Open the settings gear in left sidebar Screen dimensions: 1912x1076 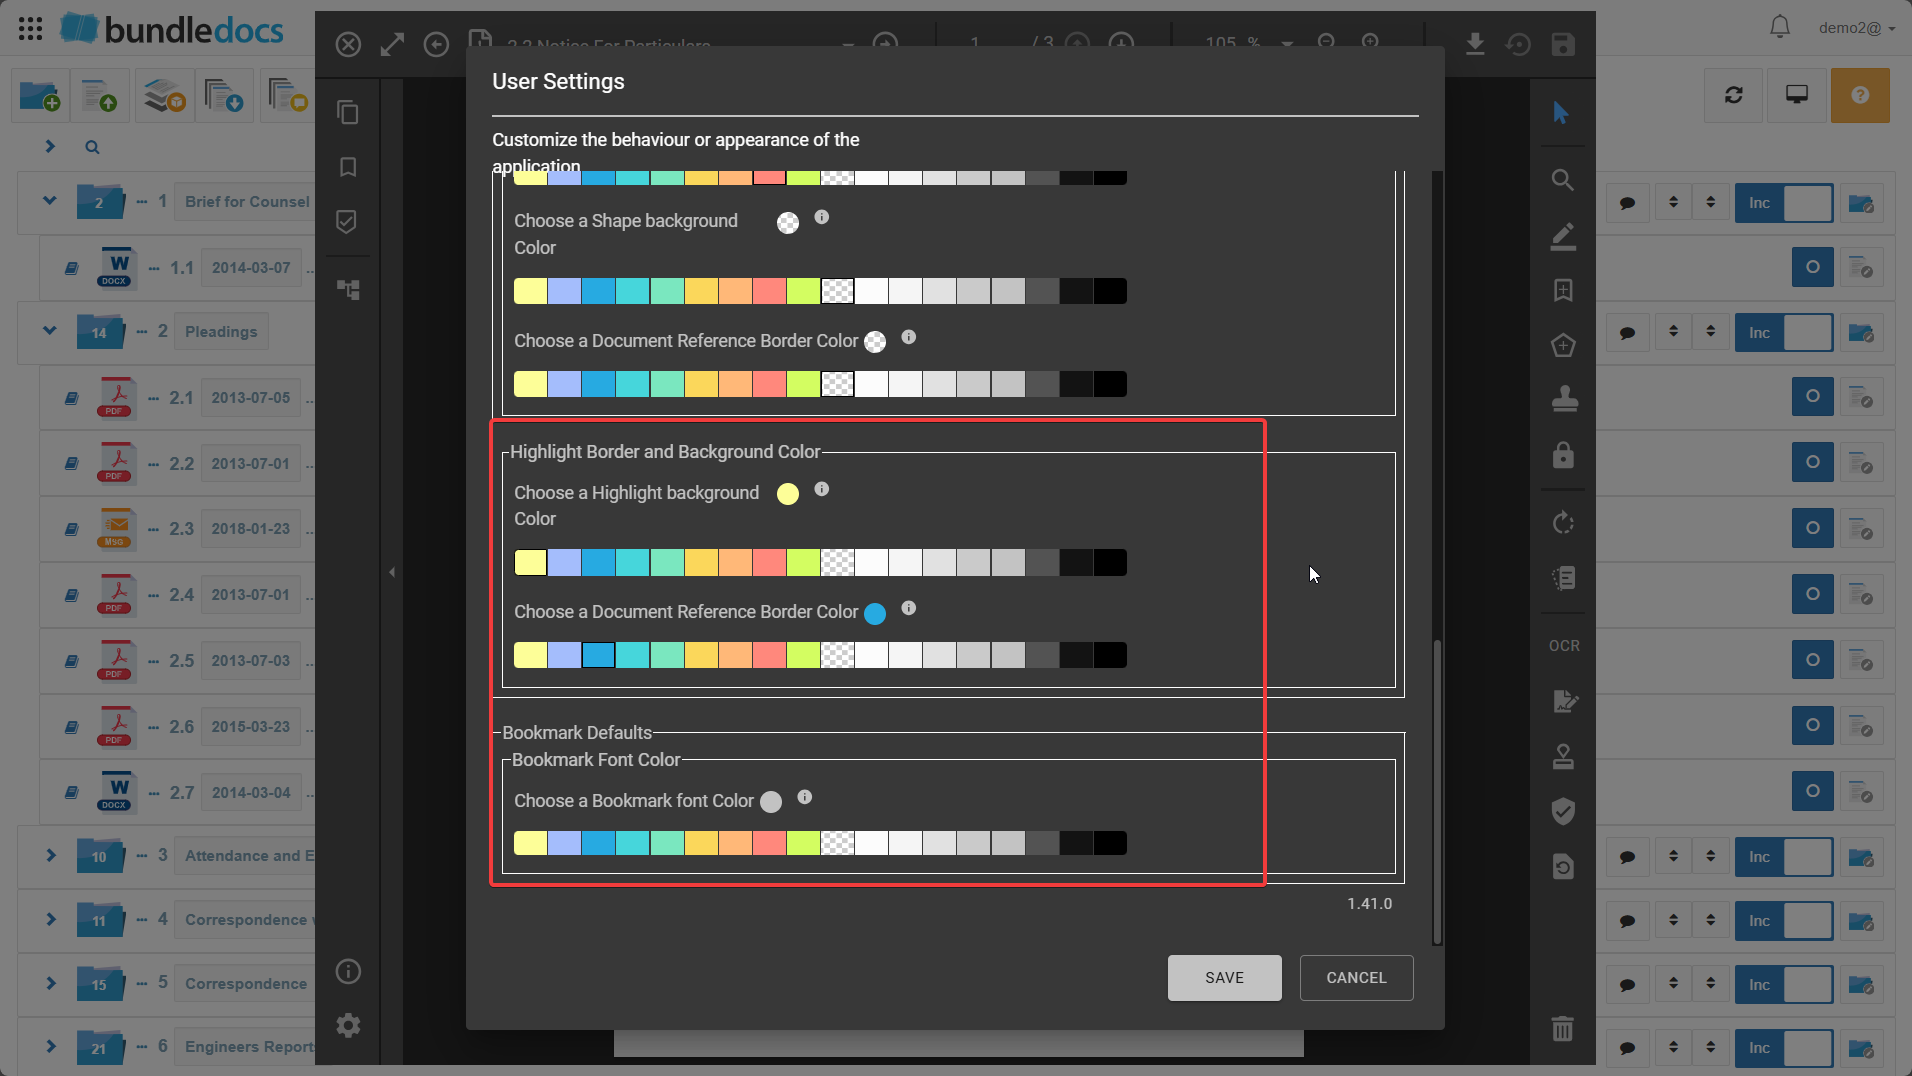348,1025
